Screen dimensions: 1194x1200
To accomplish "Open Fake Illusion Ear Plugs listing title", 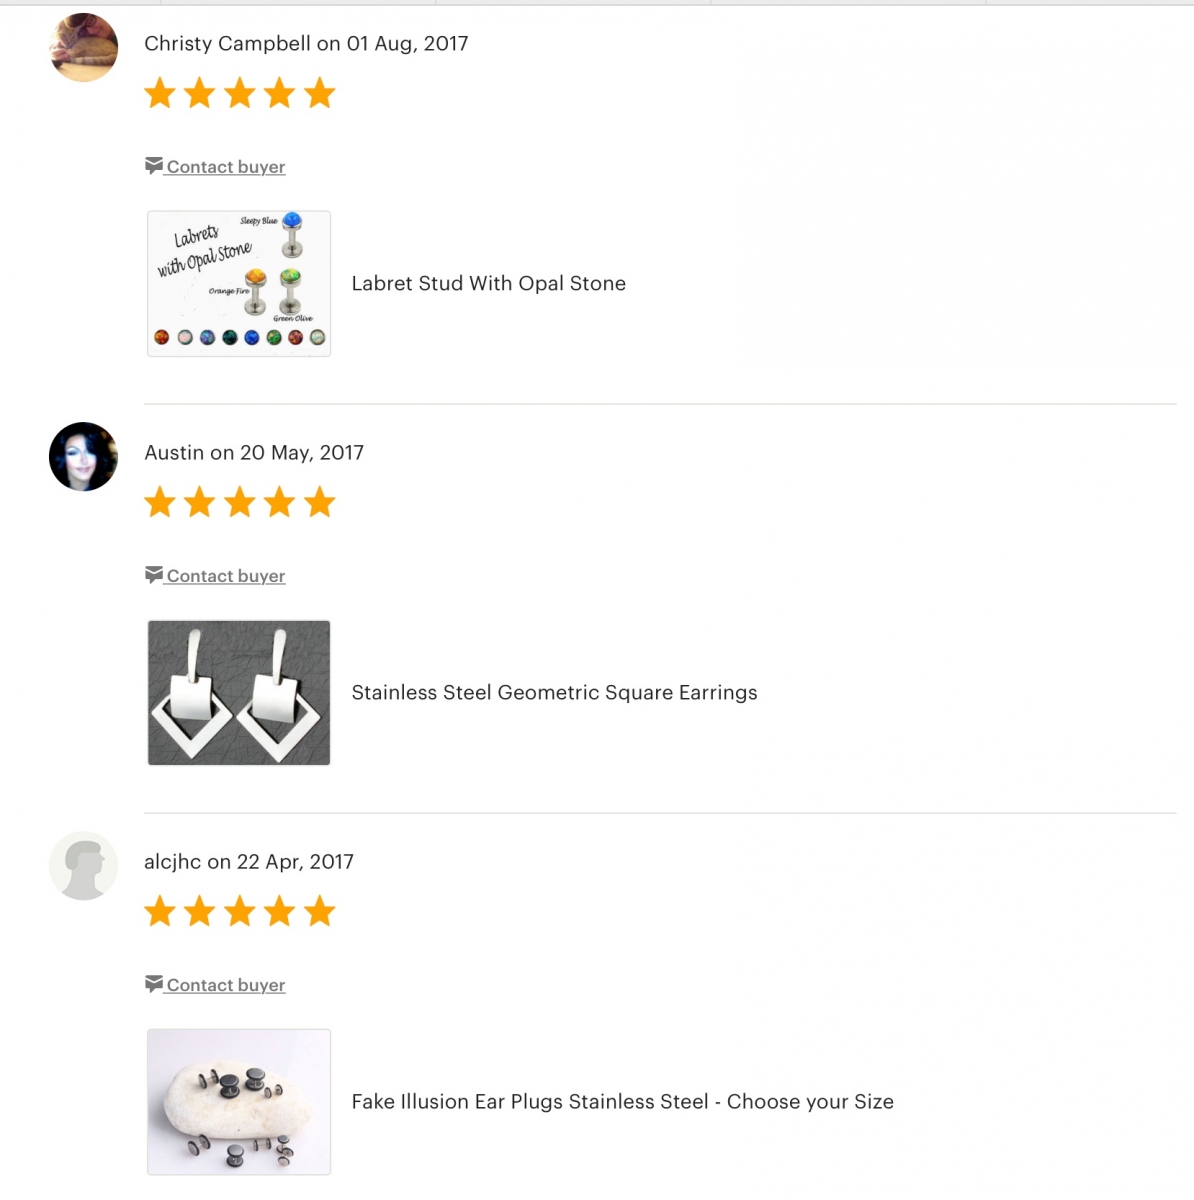I will click(x=622, y=1101).
